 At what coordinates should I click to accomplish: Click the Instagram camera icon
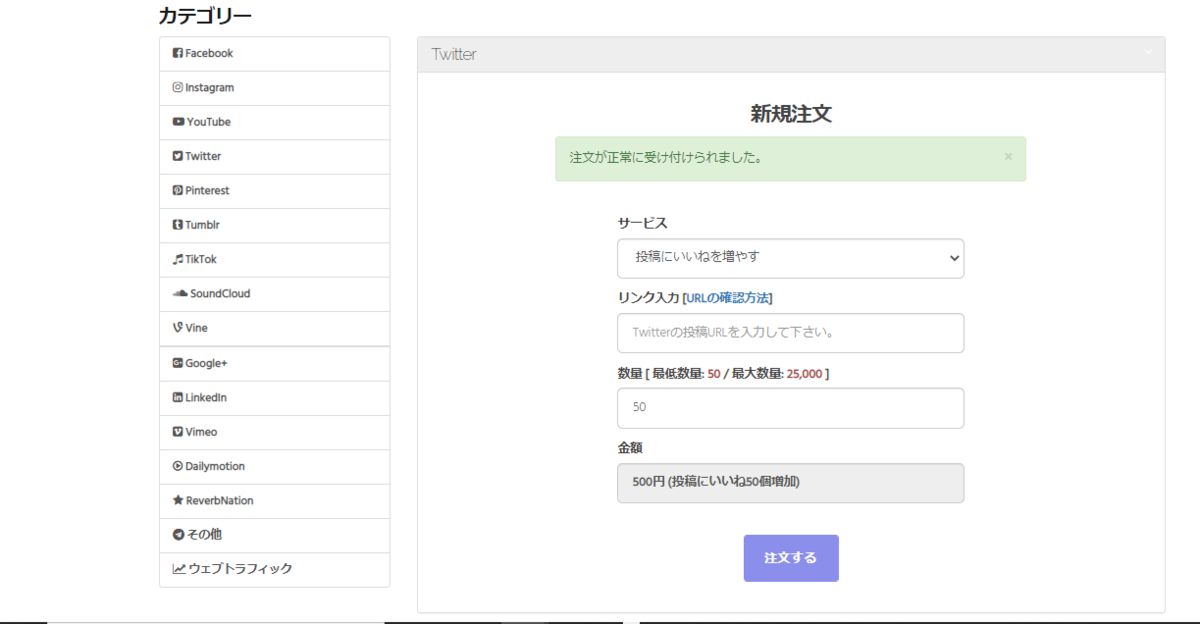coord(178,87)
